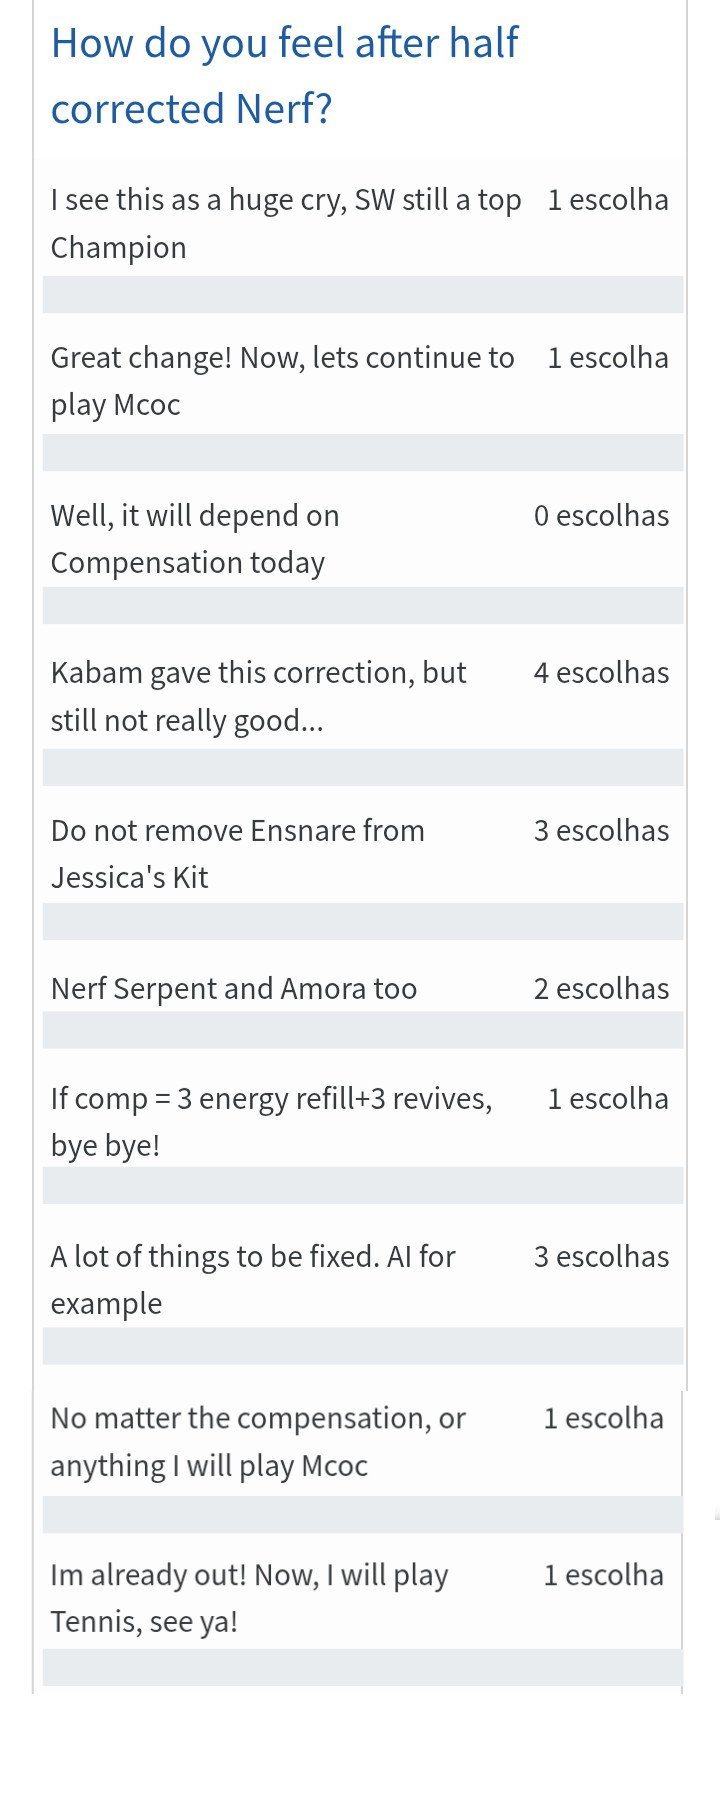Click '3 escolhas' count beside AI example option
This screenshot has height=1800, width=720.
pos(601,1257)
